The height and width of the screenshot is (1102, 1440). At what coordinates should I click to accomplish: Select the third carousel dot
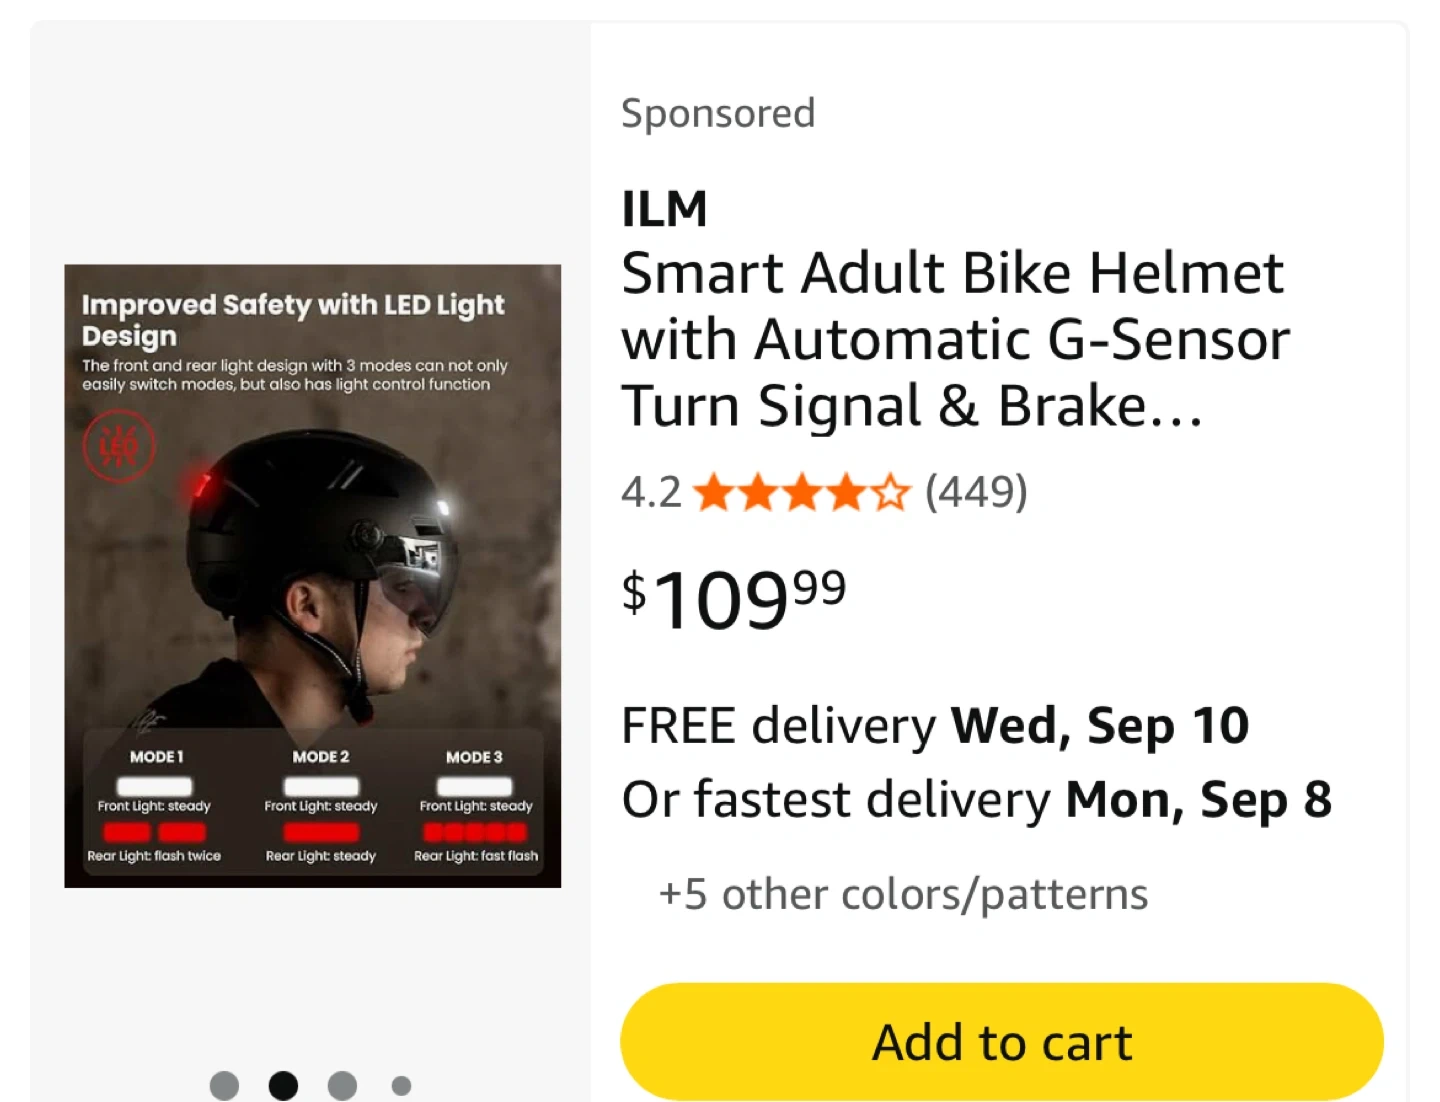pos(342,1085)
